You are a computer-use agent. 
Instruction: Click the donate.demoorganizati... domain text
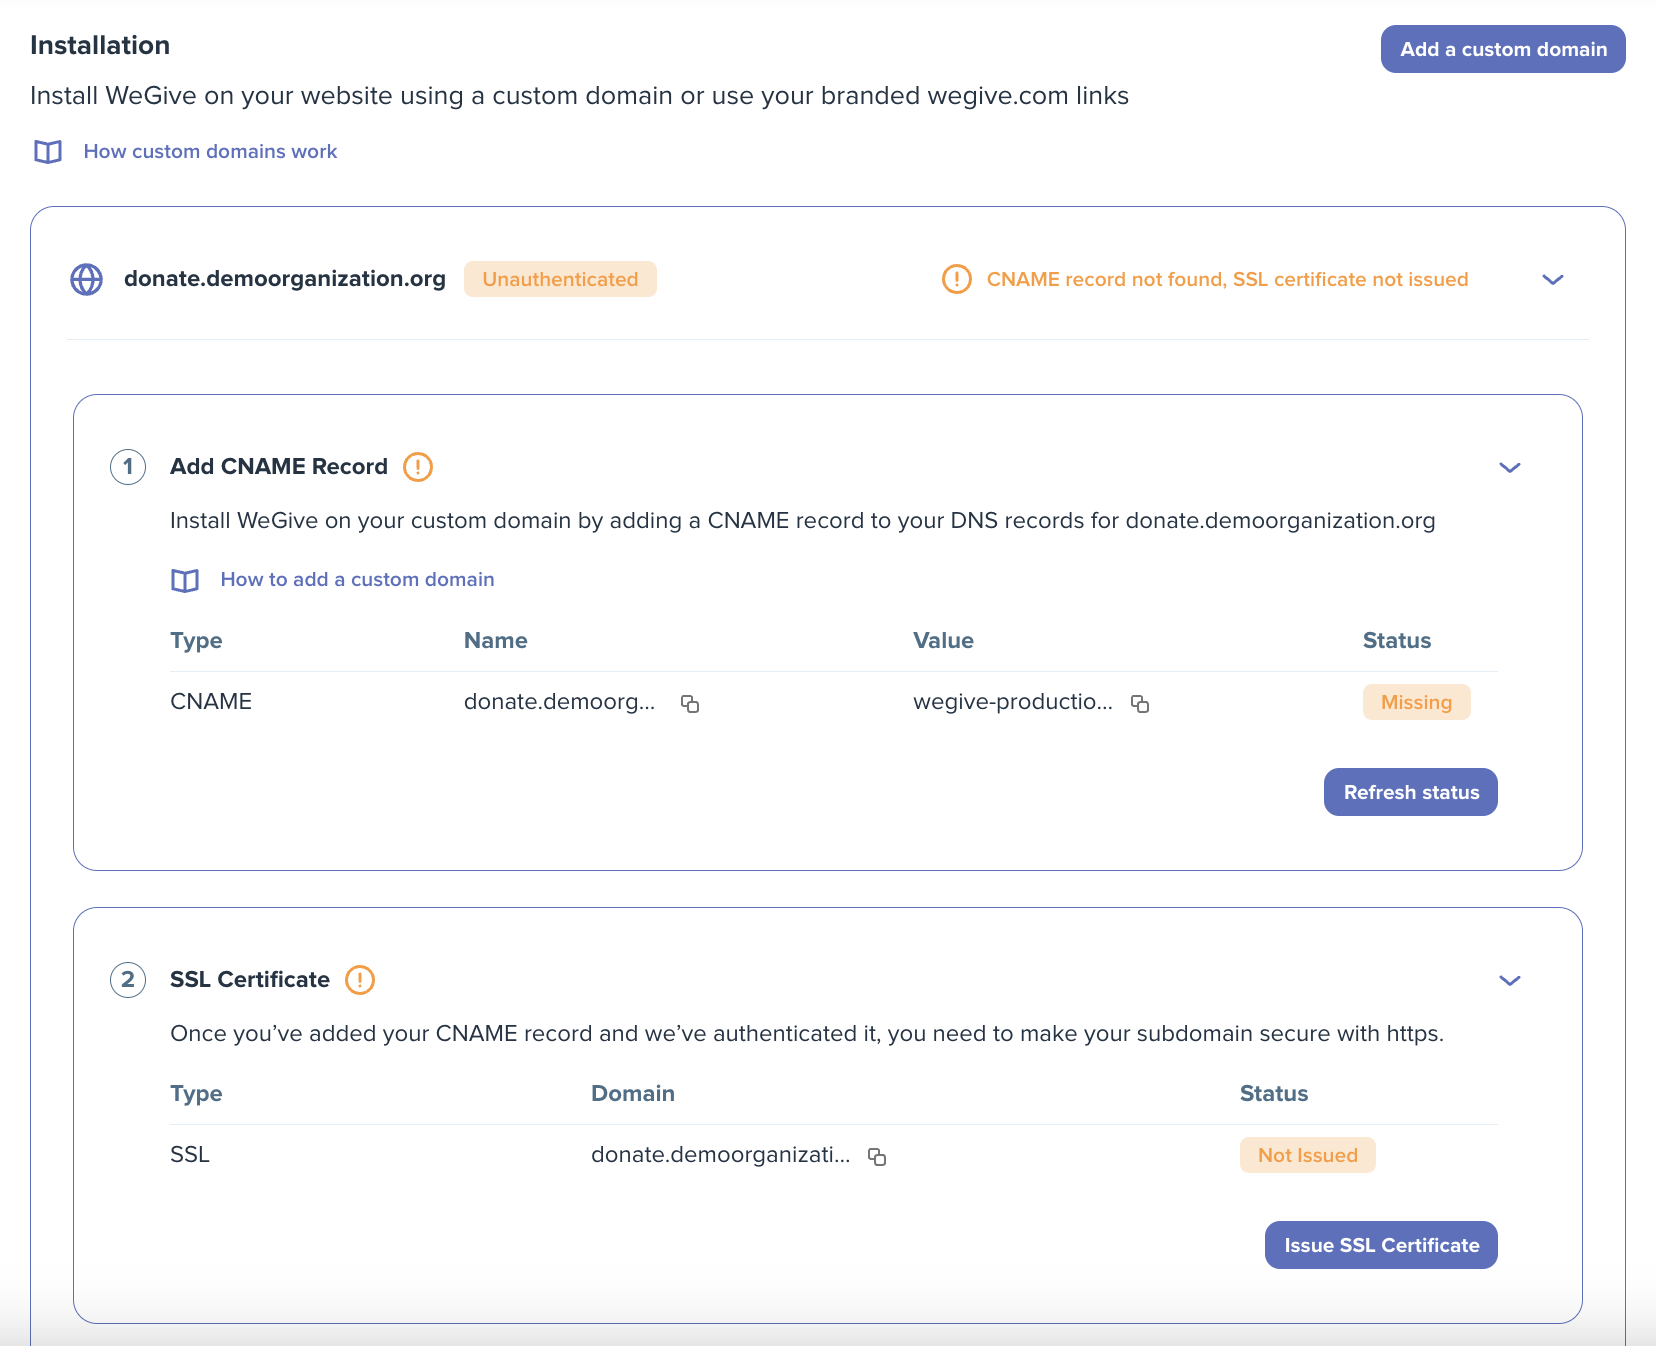pyautogui.click(x=720, y=1155)
